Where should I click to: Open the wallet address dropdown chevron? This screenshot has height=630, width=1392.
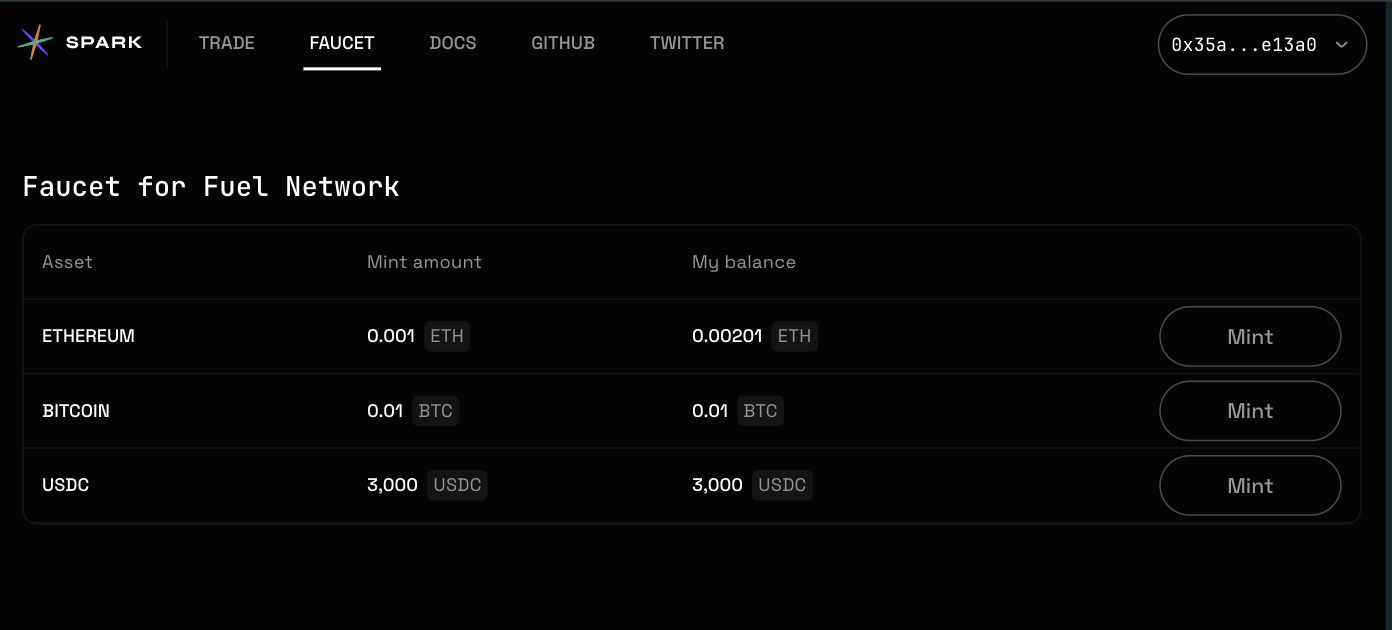pos(1342,45)
